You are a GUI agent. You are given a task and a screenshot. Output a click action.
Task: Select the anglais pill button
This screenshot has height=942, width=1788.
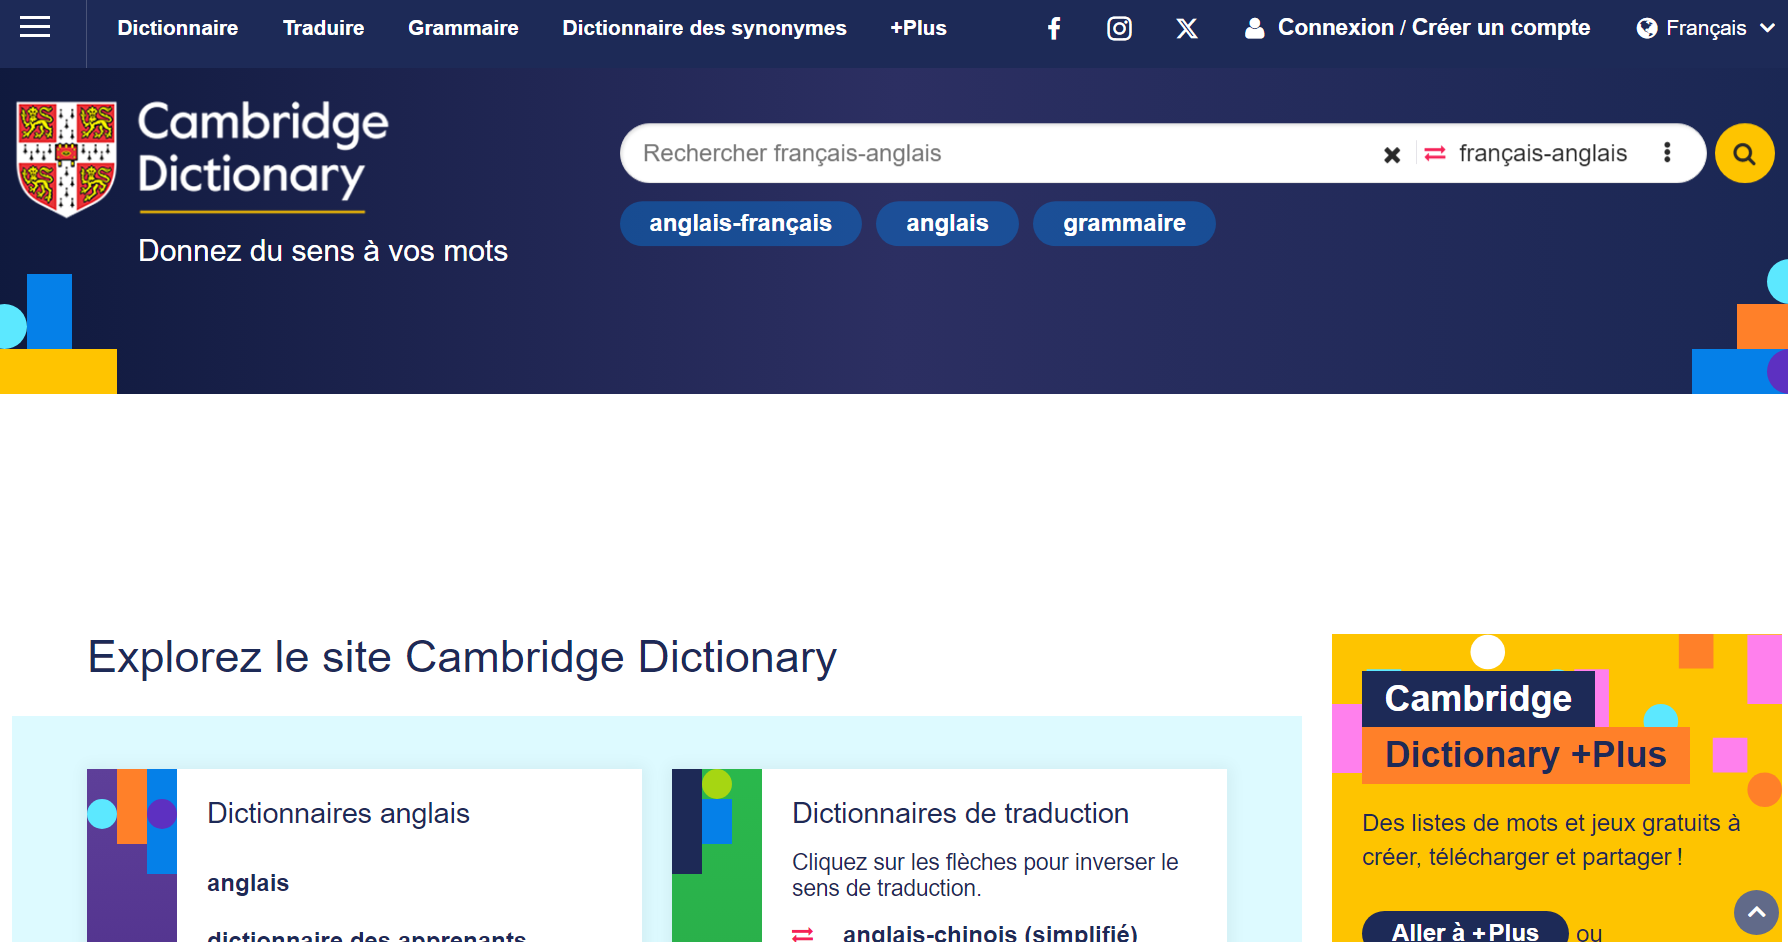[947, 223]
